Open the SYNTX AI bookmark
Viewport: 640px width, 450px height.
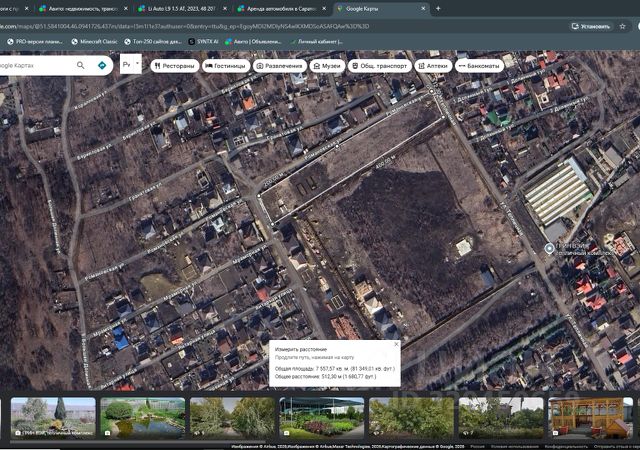(207, 41)
